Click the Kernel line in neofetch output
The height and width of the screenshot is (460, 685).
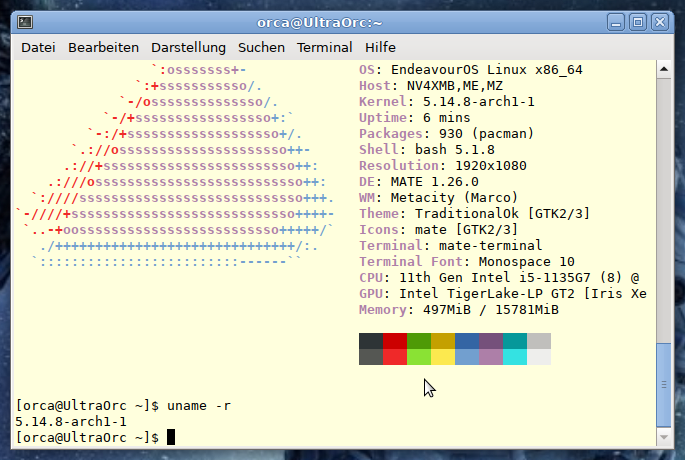click(446, 102)
